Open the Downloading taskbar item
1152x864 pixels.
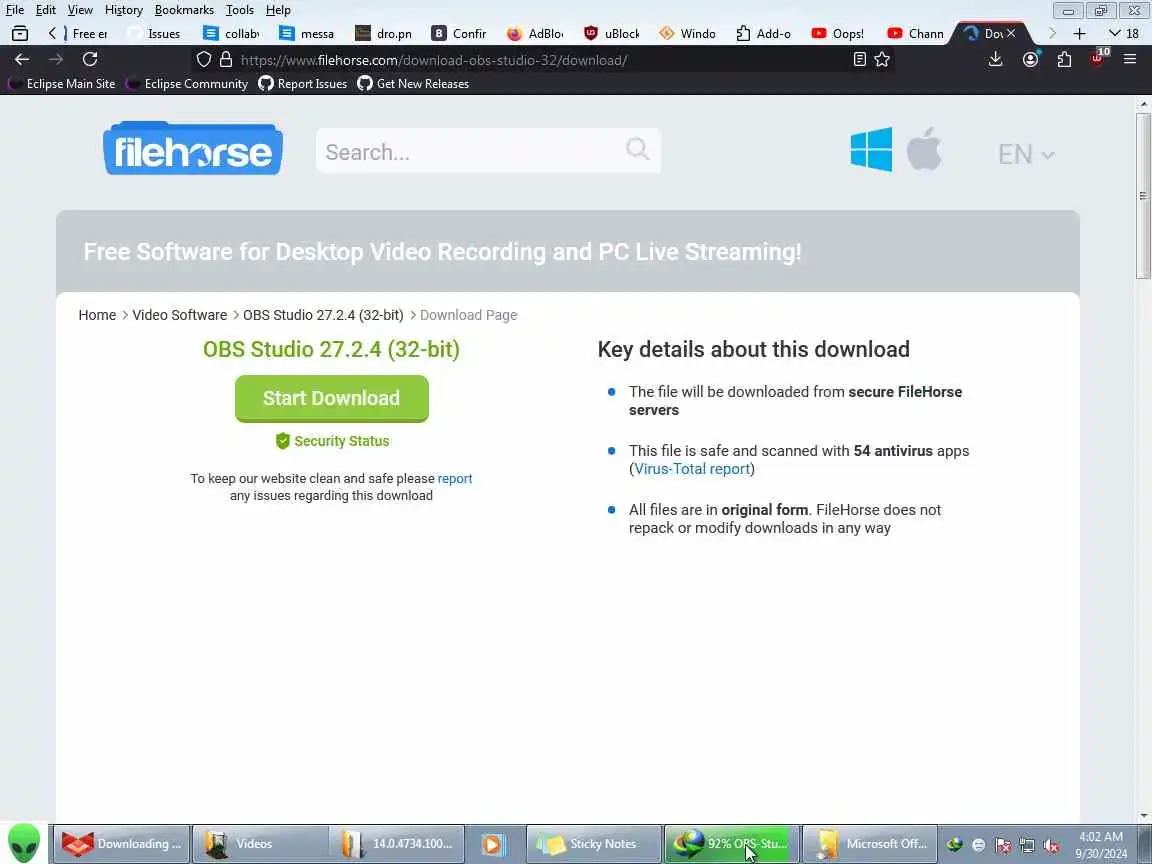coord(120,843)
